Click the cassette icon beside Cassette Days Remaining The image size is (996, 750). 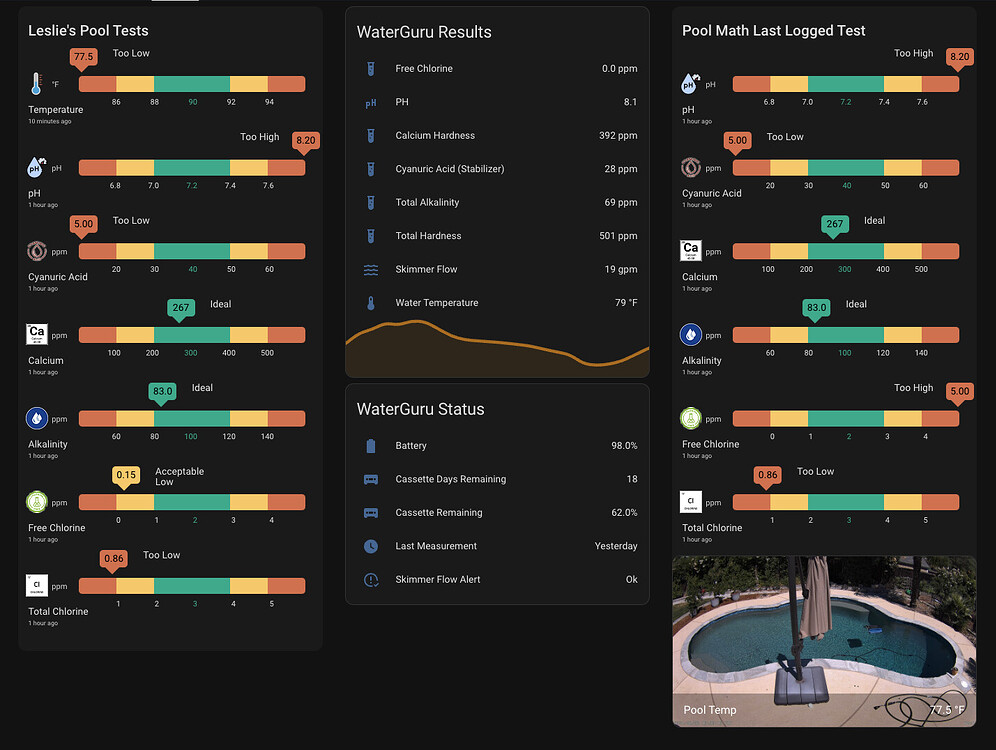tap(371, 479)
